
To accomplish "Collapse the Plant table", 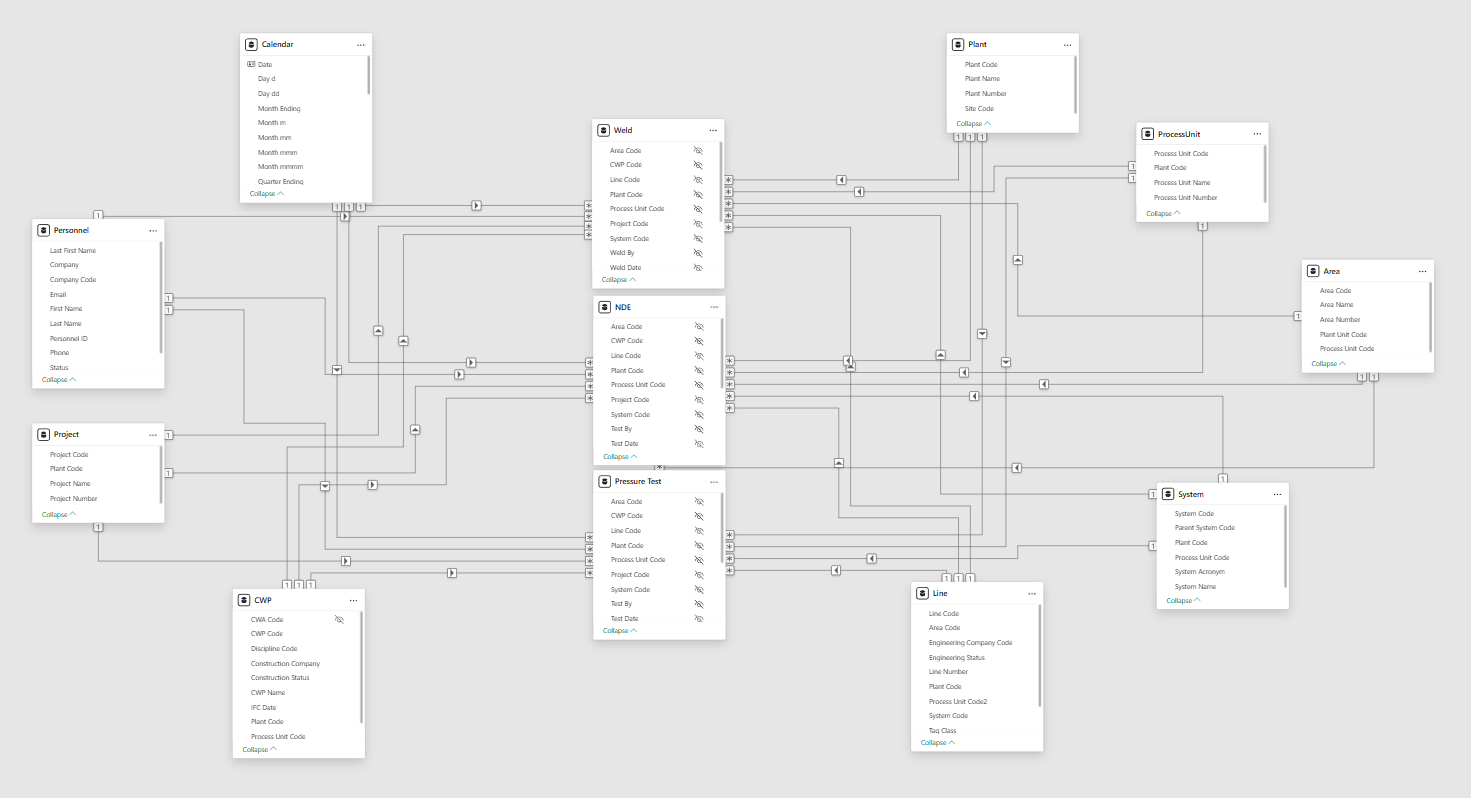I will click(x=974, y=123).
